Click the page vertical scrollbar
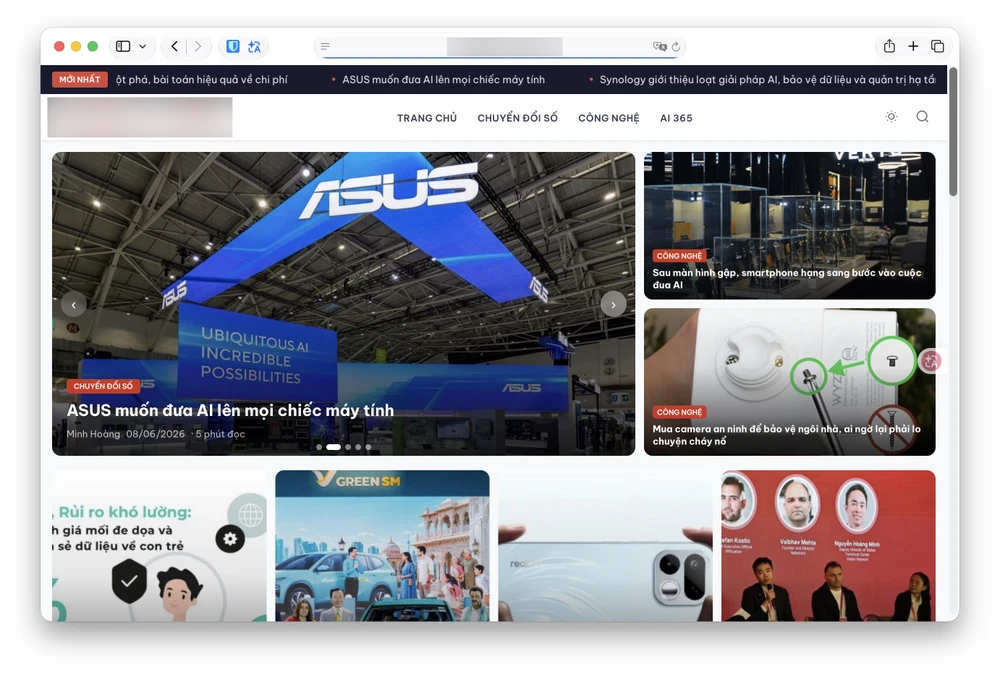The height and width of the screenshot is (675, 1000). point(953,132)
